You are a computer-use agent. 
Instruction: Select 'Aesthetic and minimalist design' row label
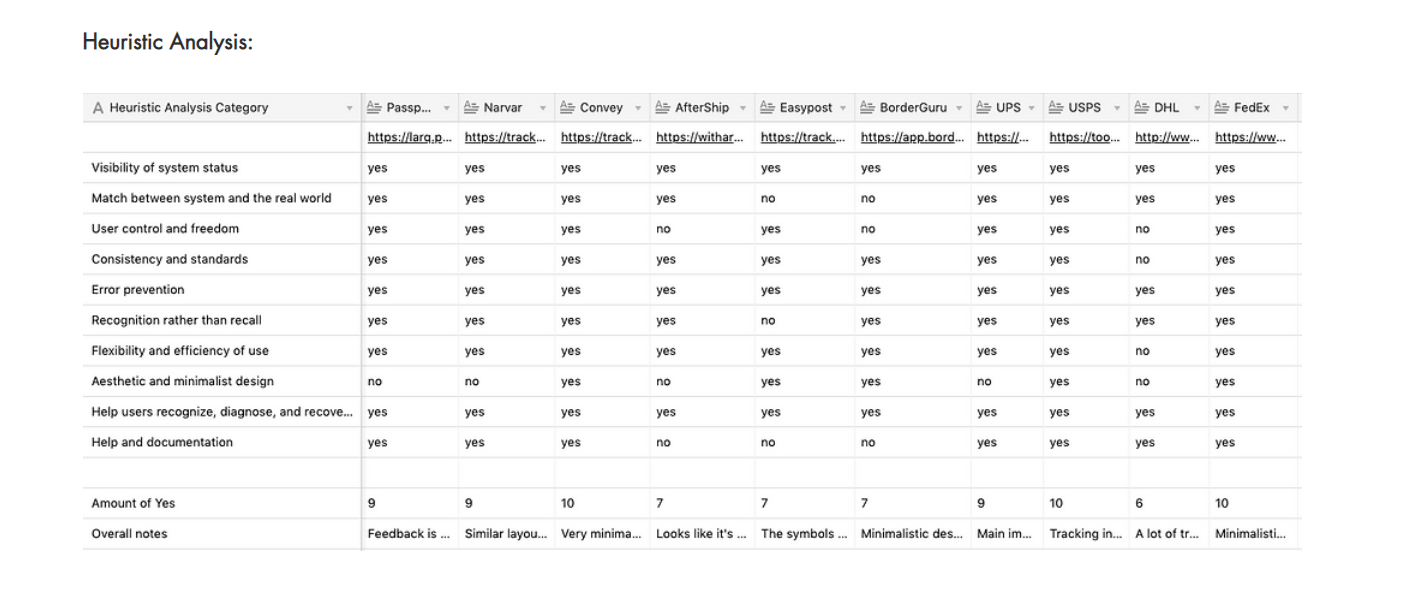tap(182, 381)
